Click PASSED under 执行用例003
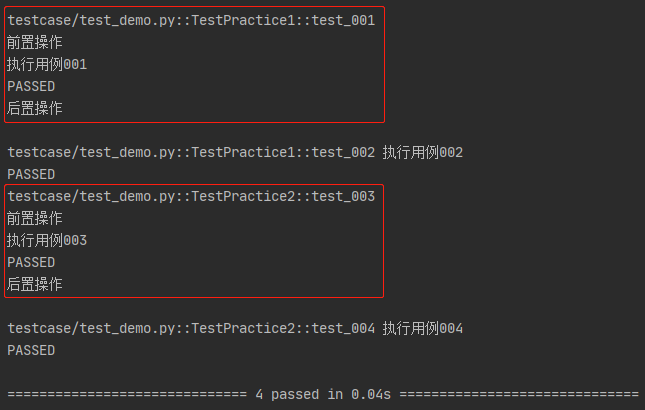The height and width of the screenshot is (410, 645). (x=31, y=262)
